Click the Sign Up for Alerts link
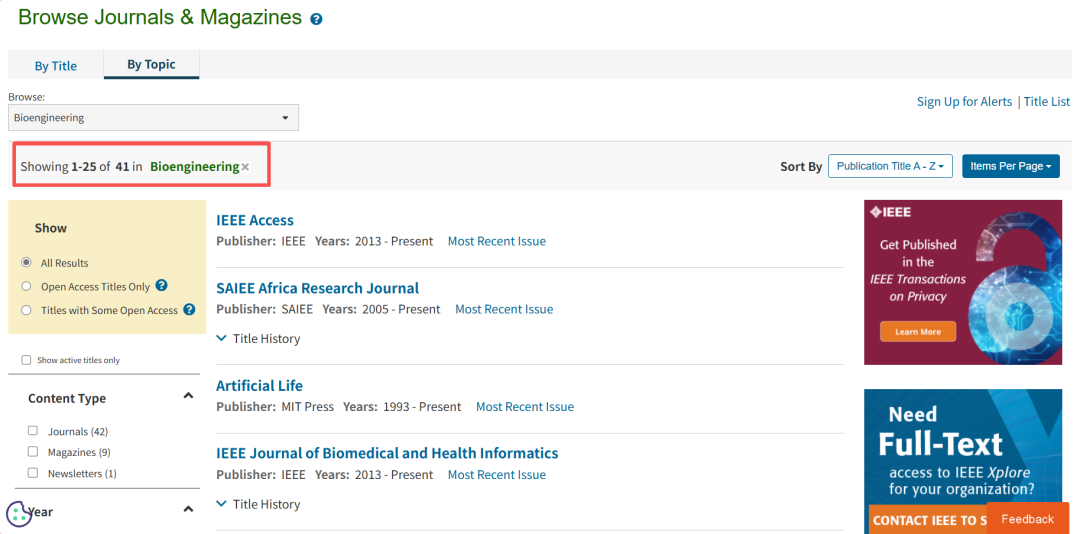This screenshot has width=1080, height=534. 964,101
